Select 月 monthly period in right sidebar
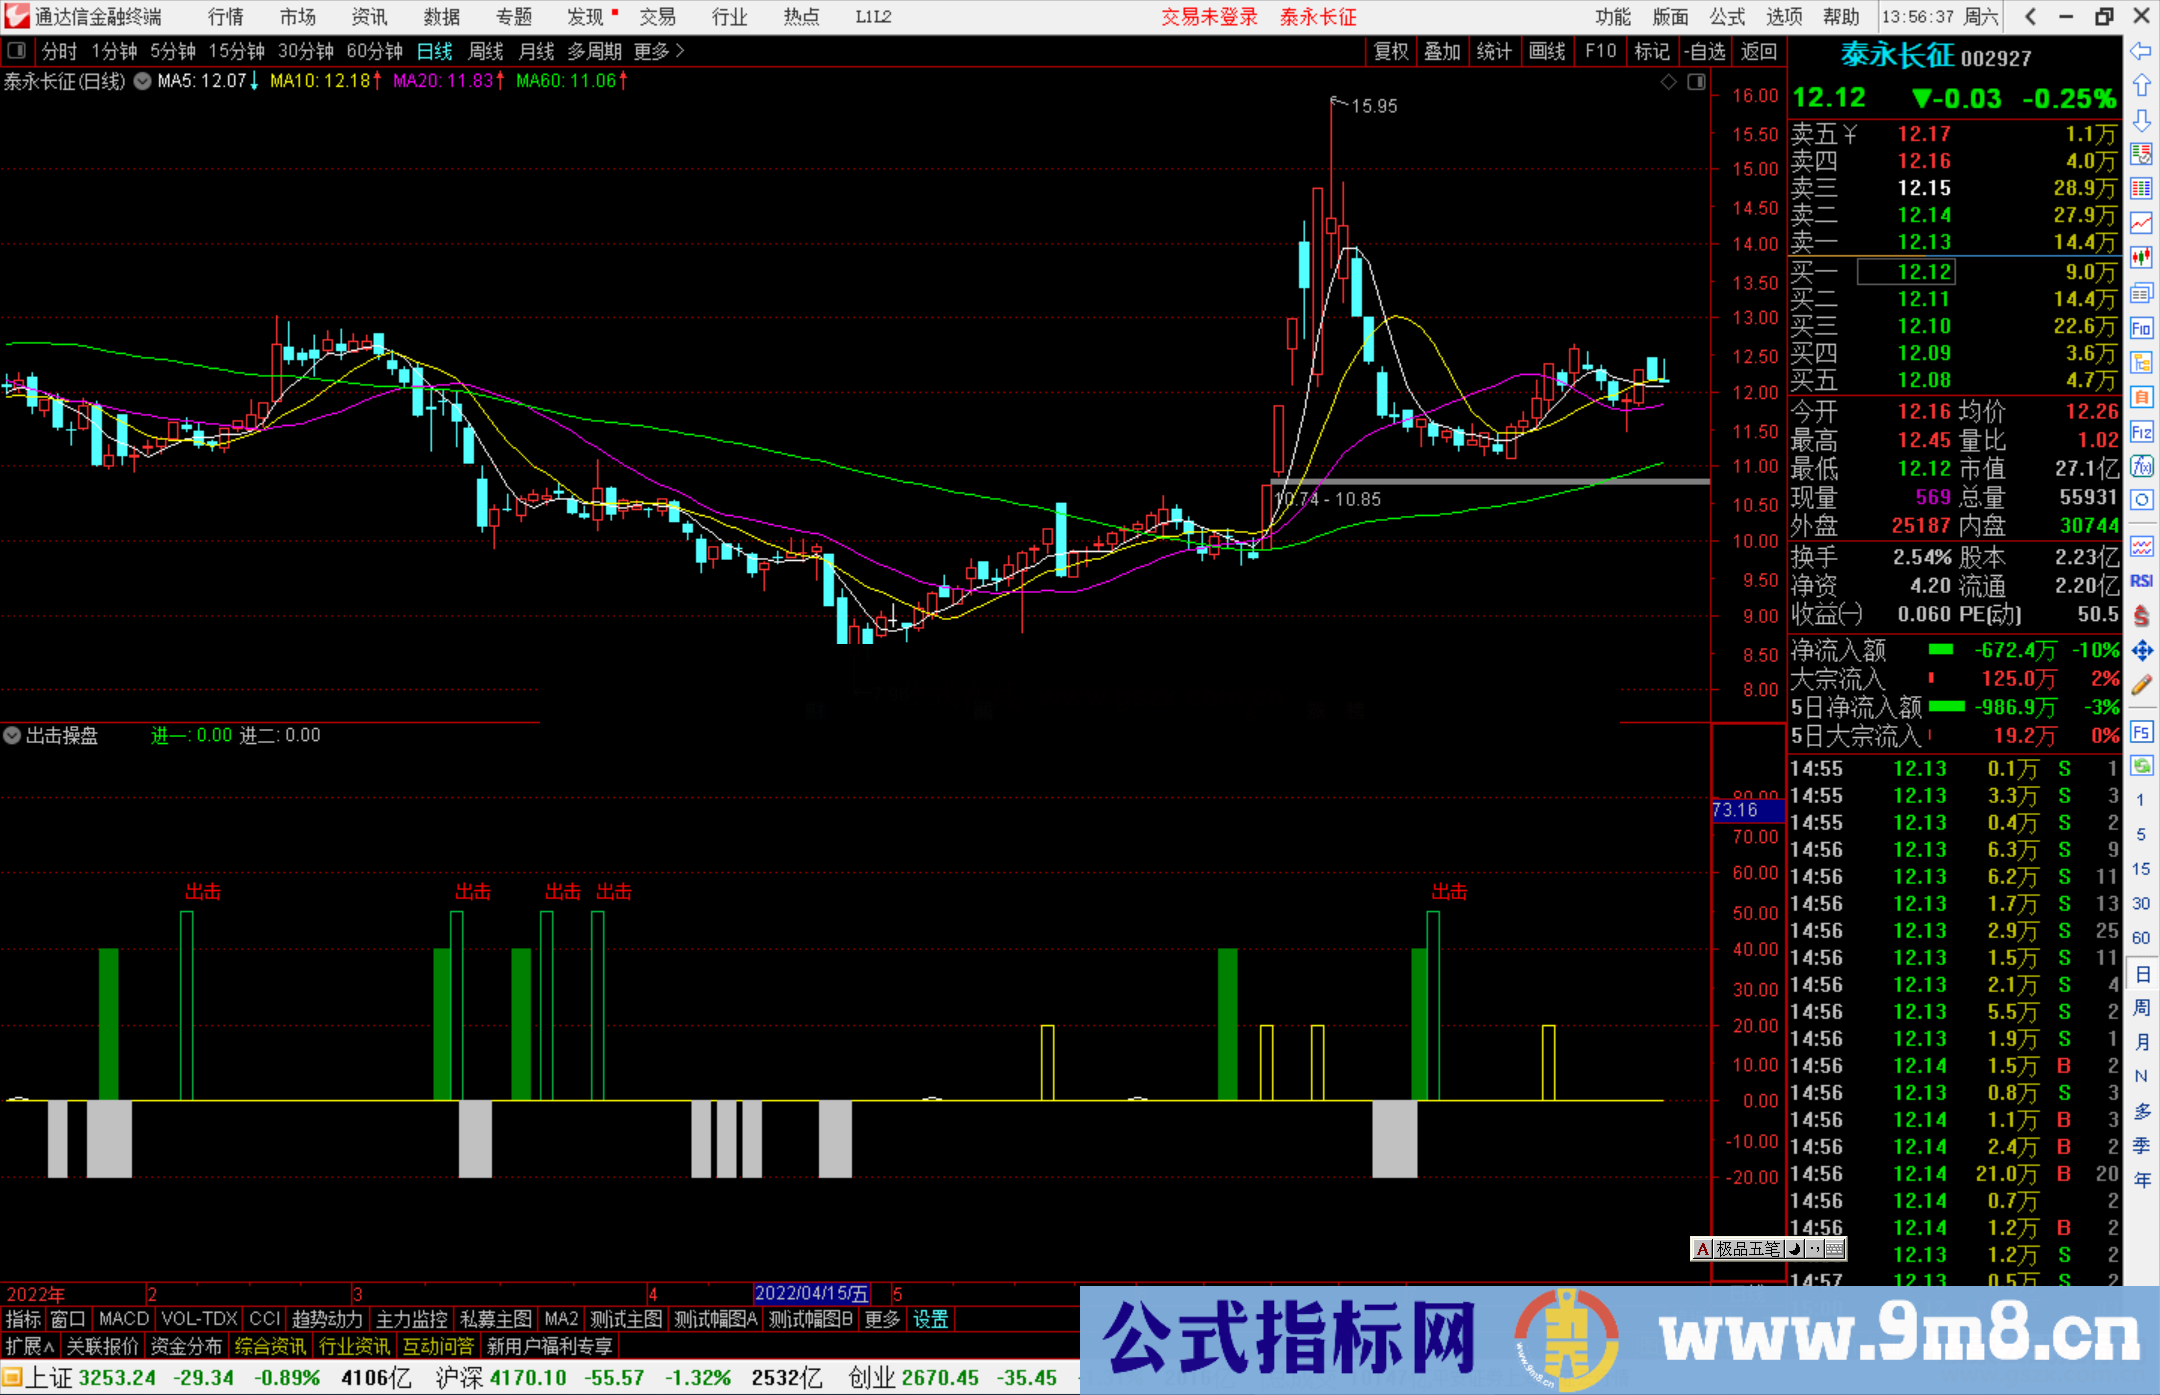The width and height of the screenshot is (2160, 1395). pyautogui.click(x=2142, y=1042)
